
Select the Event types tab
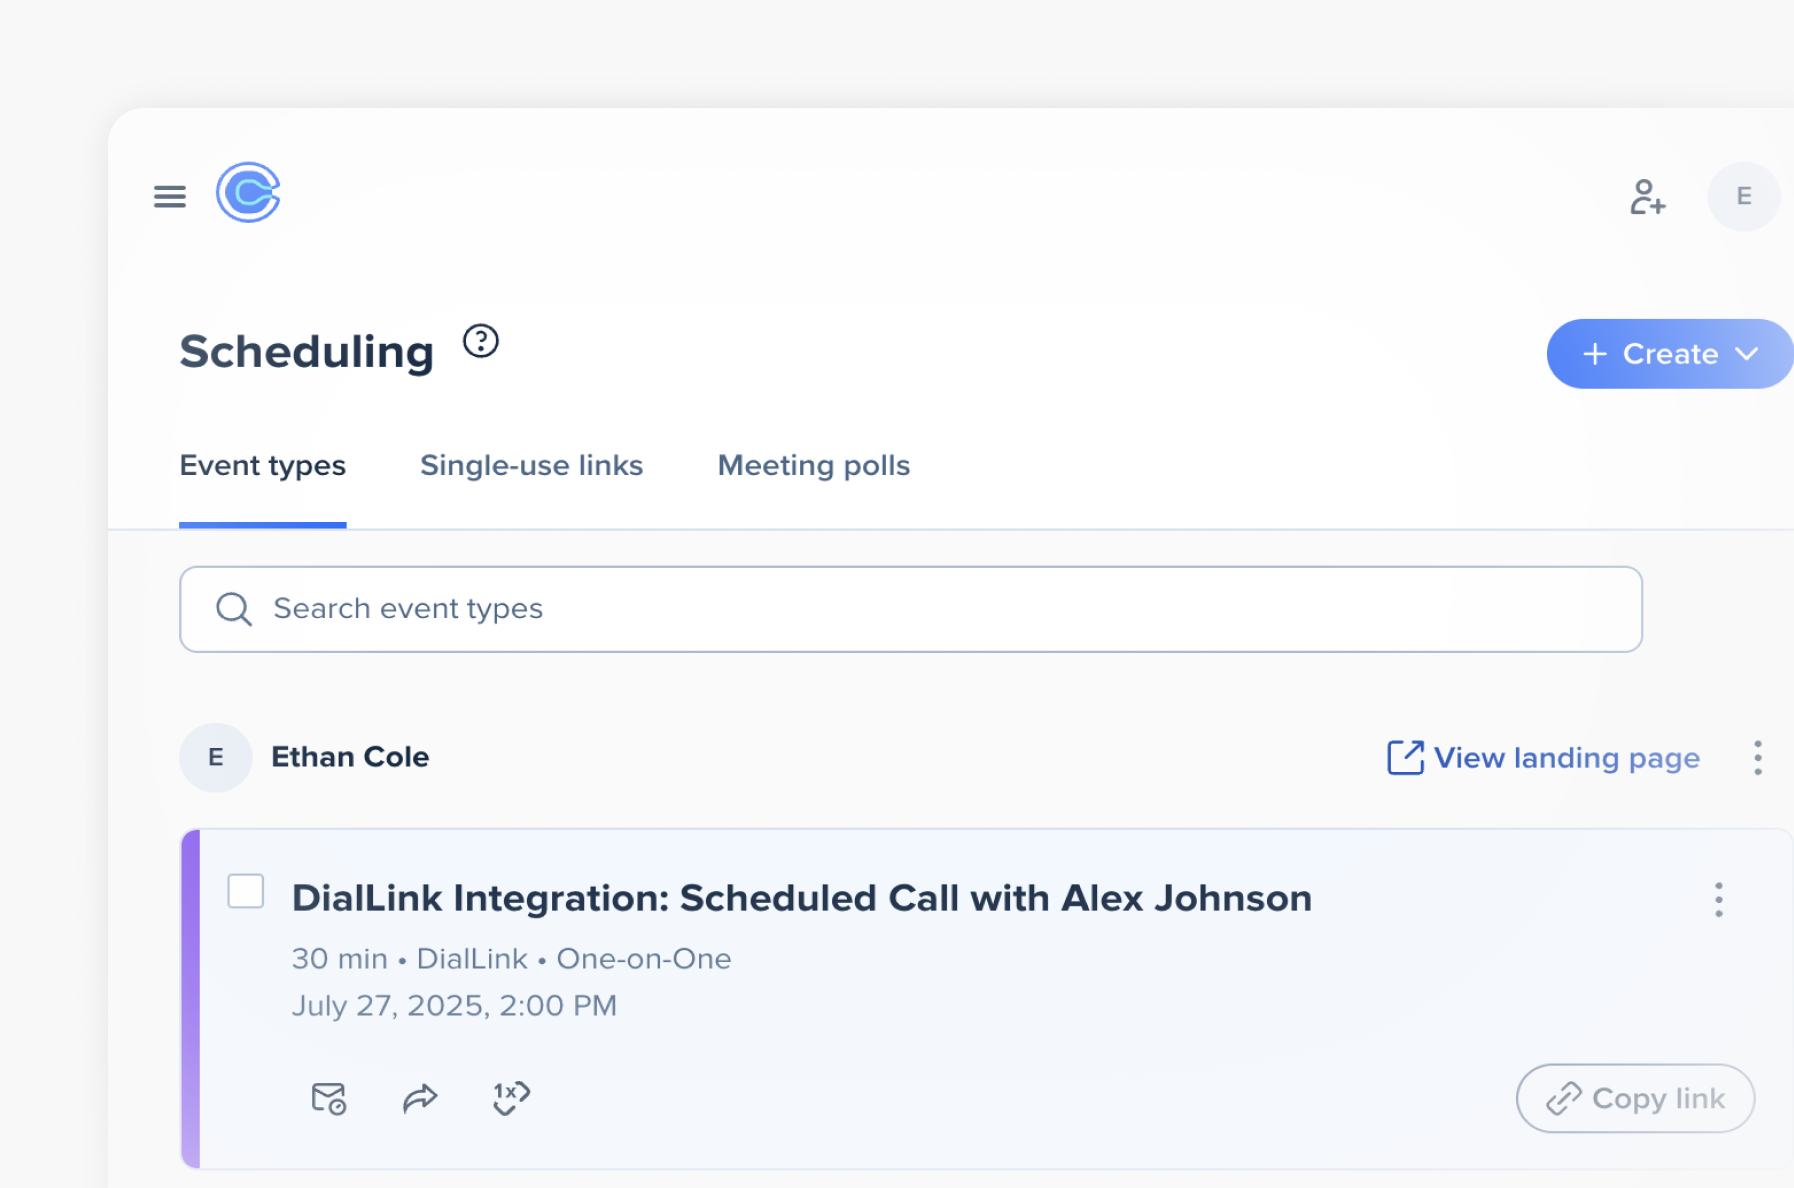pos(262,466)
